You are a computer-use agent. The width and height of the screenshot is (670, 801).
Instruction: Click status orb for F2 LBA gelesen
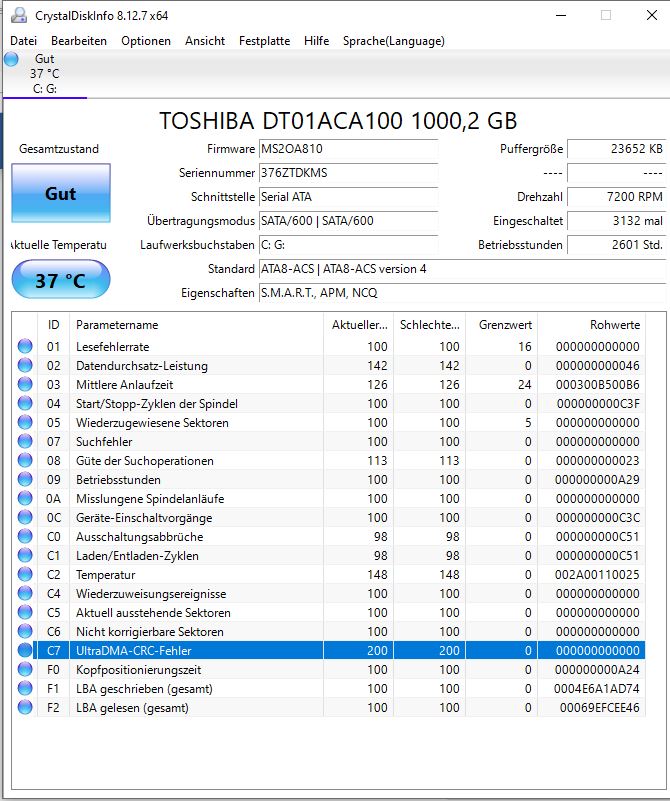[x=25, y=708]
